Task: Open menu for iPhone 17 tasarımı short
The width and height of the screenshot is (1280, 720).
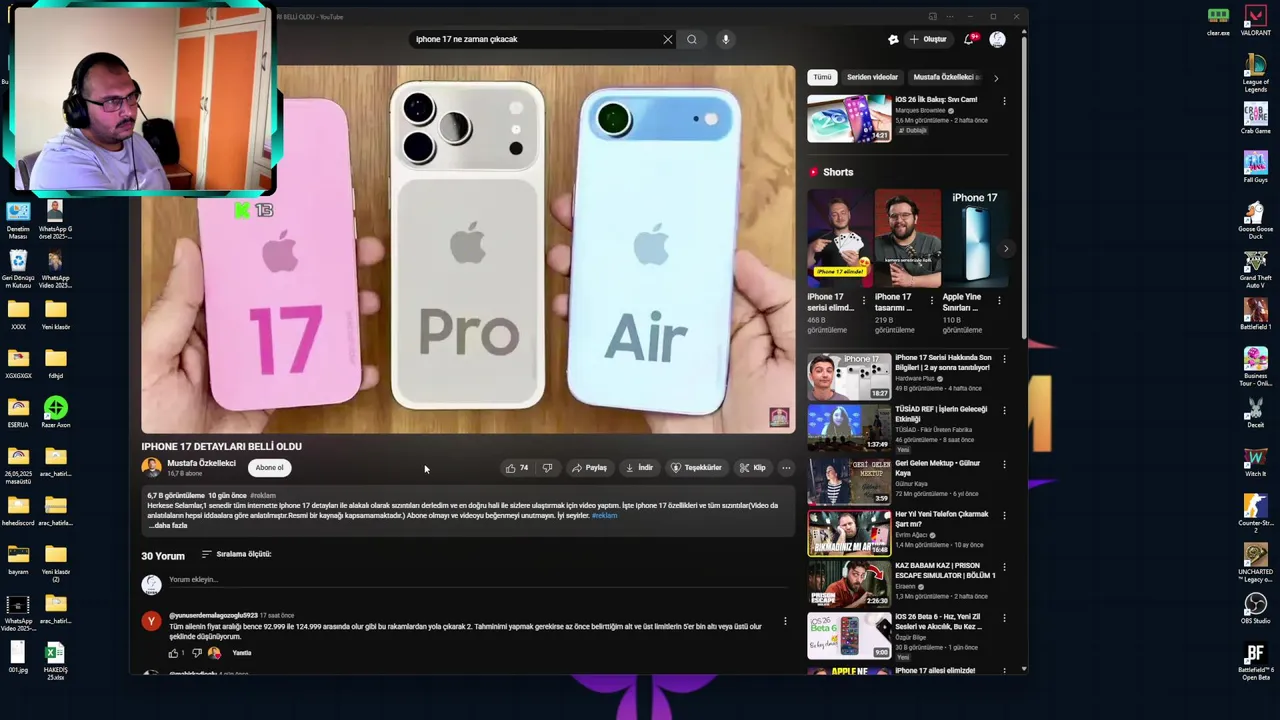Action: coord(931,300)
